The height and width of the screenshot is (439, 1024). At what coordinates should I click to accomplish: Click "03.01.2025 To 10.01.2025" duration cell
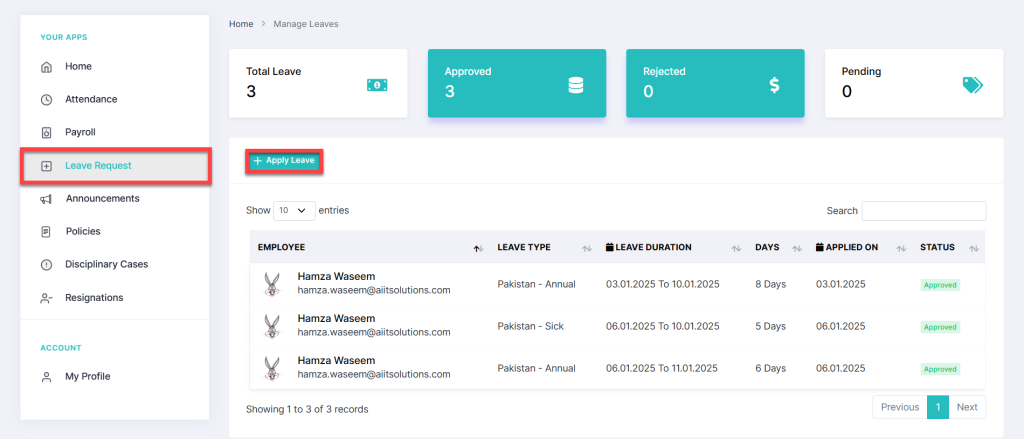[x=662, y=284]
